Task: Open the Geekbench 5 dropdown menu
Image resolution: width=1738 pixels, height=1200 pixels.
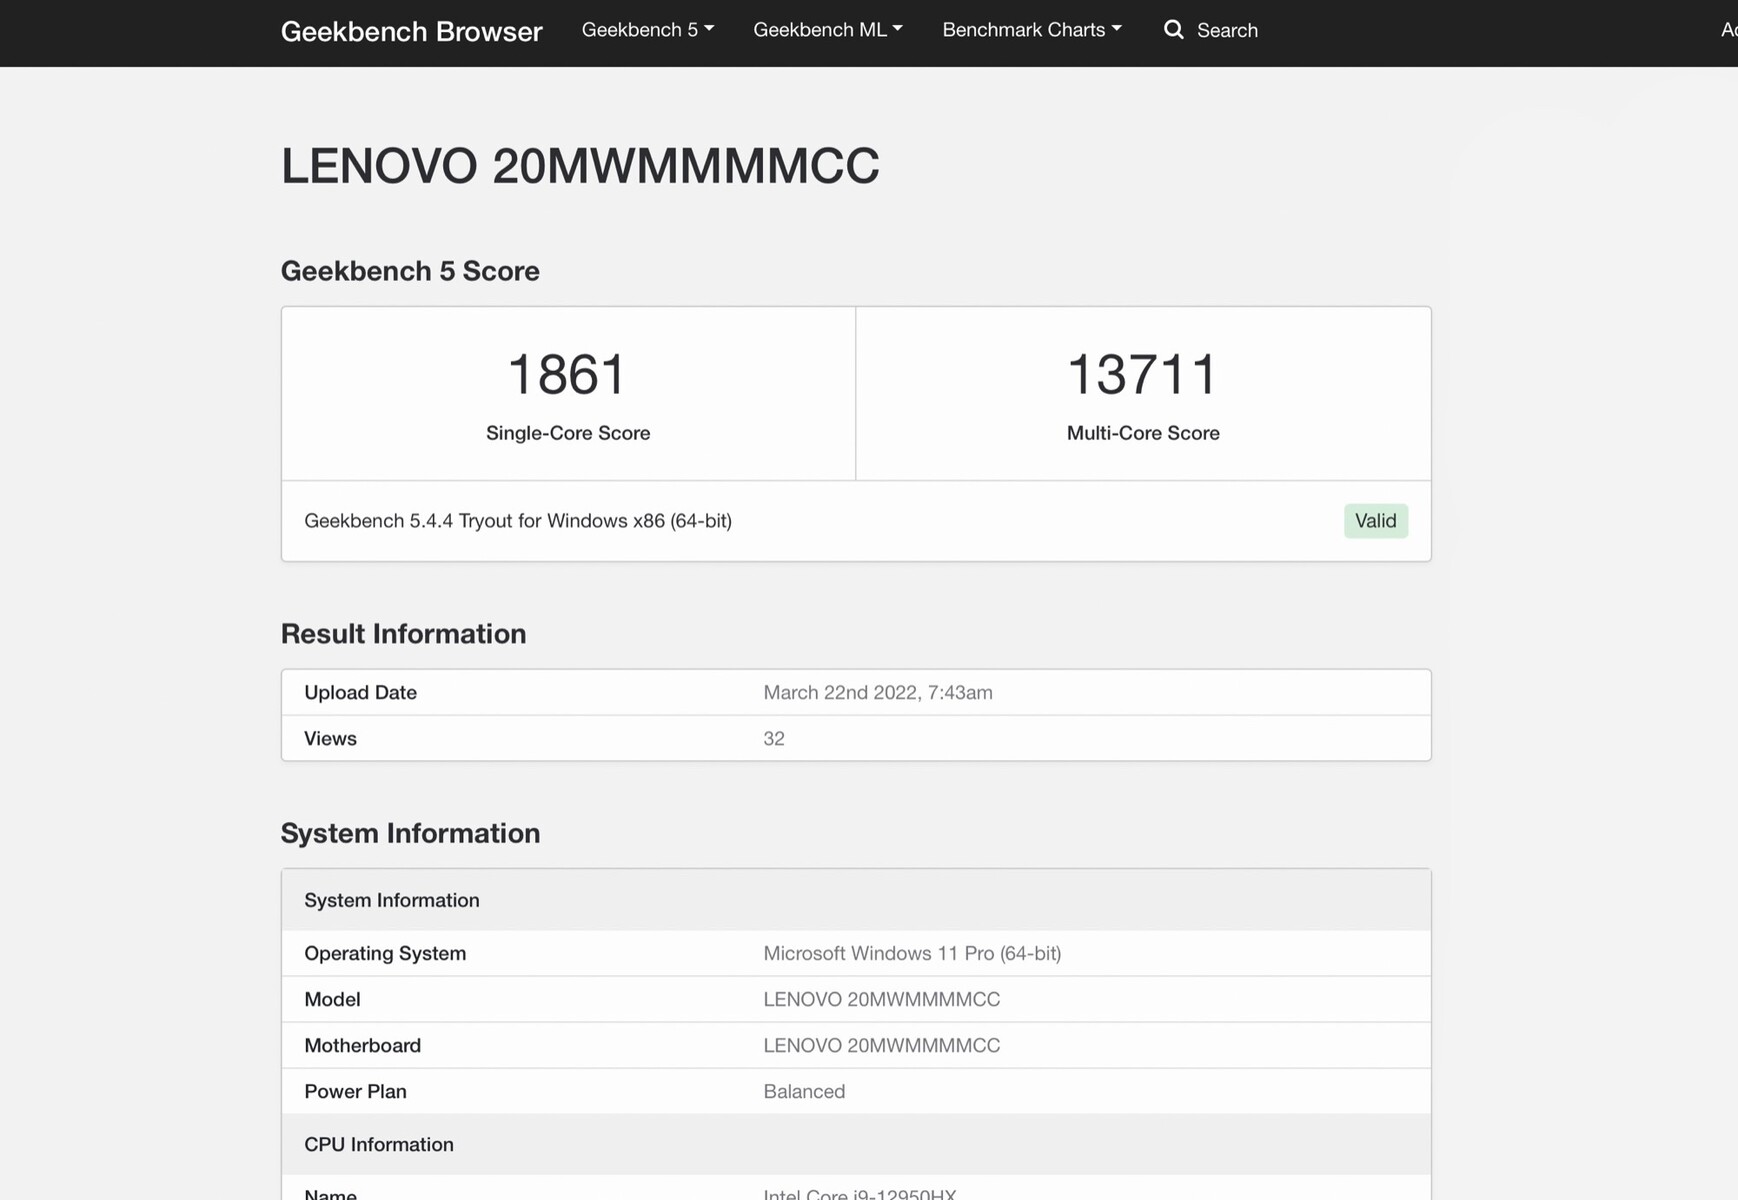Action: (647, 30)
